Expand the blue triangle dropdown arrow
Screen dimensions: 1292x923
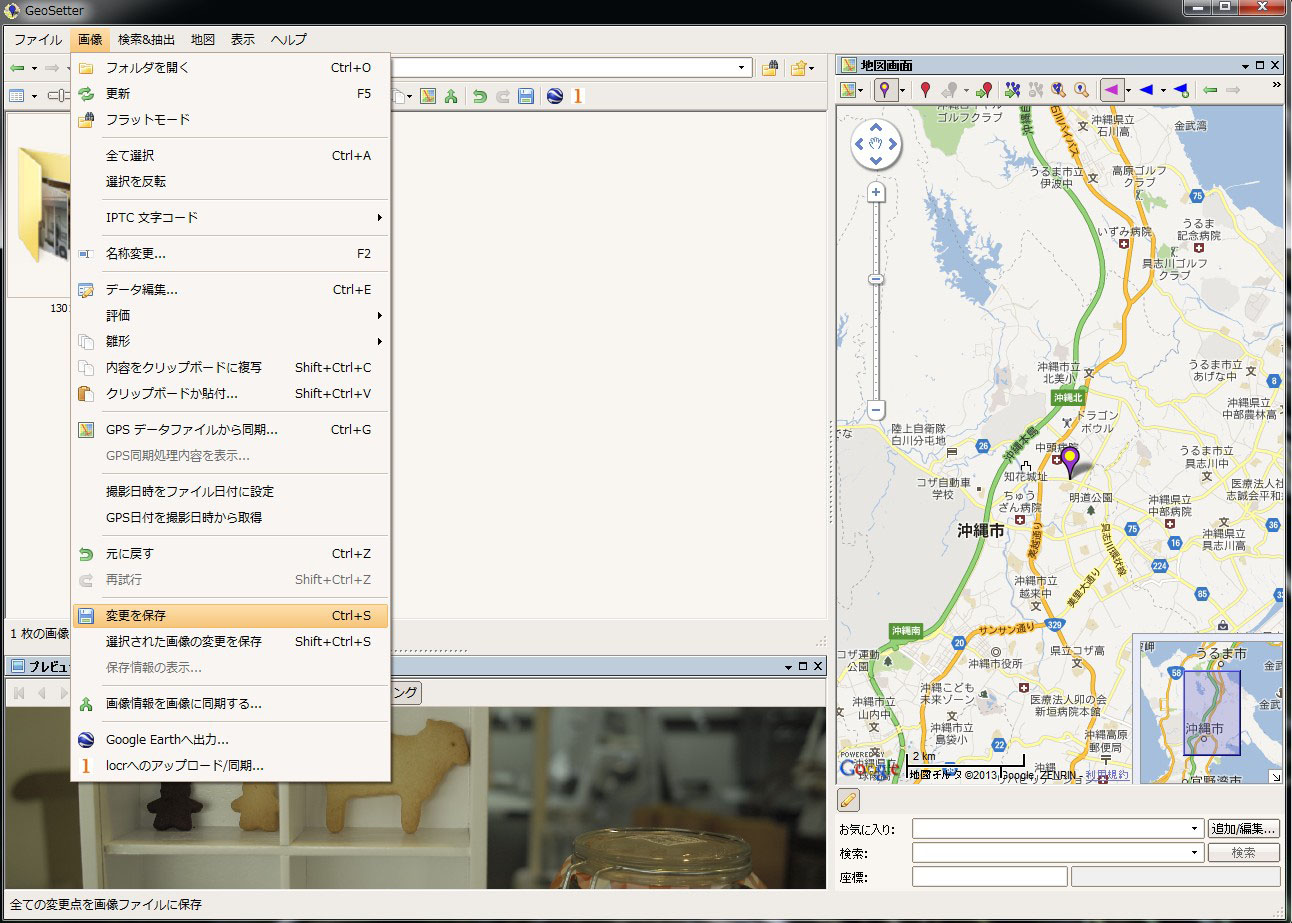1163,91
